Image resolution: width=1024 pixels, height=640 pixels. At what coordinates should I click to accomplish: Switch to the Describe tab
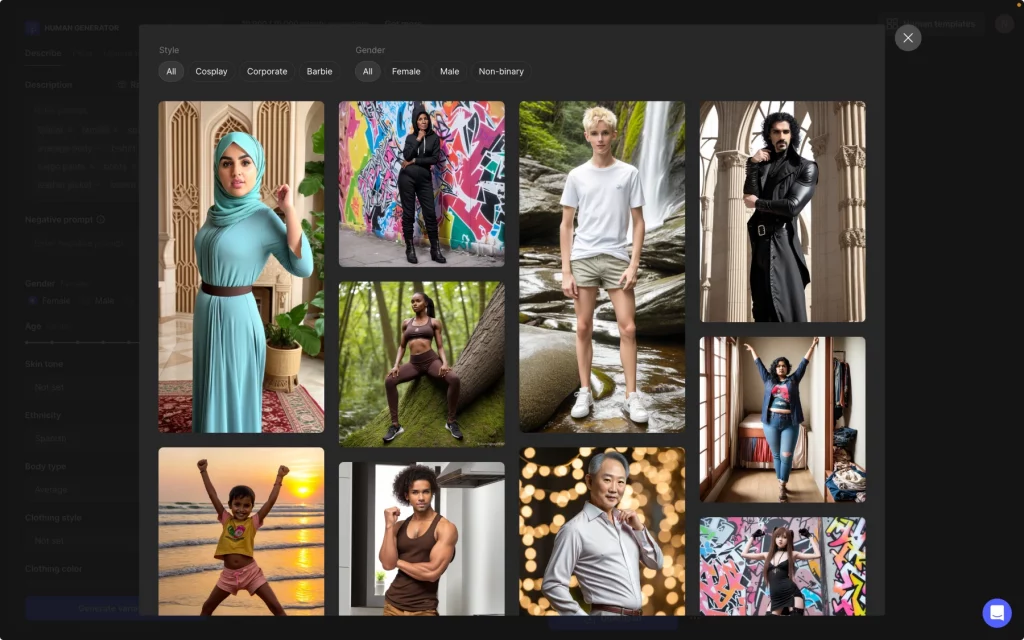tap(43, 53)
